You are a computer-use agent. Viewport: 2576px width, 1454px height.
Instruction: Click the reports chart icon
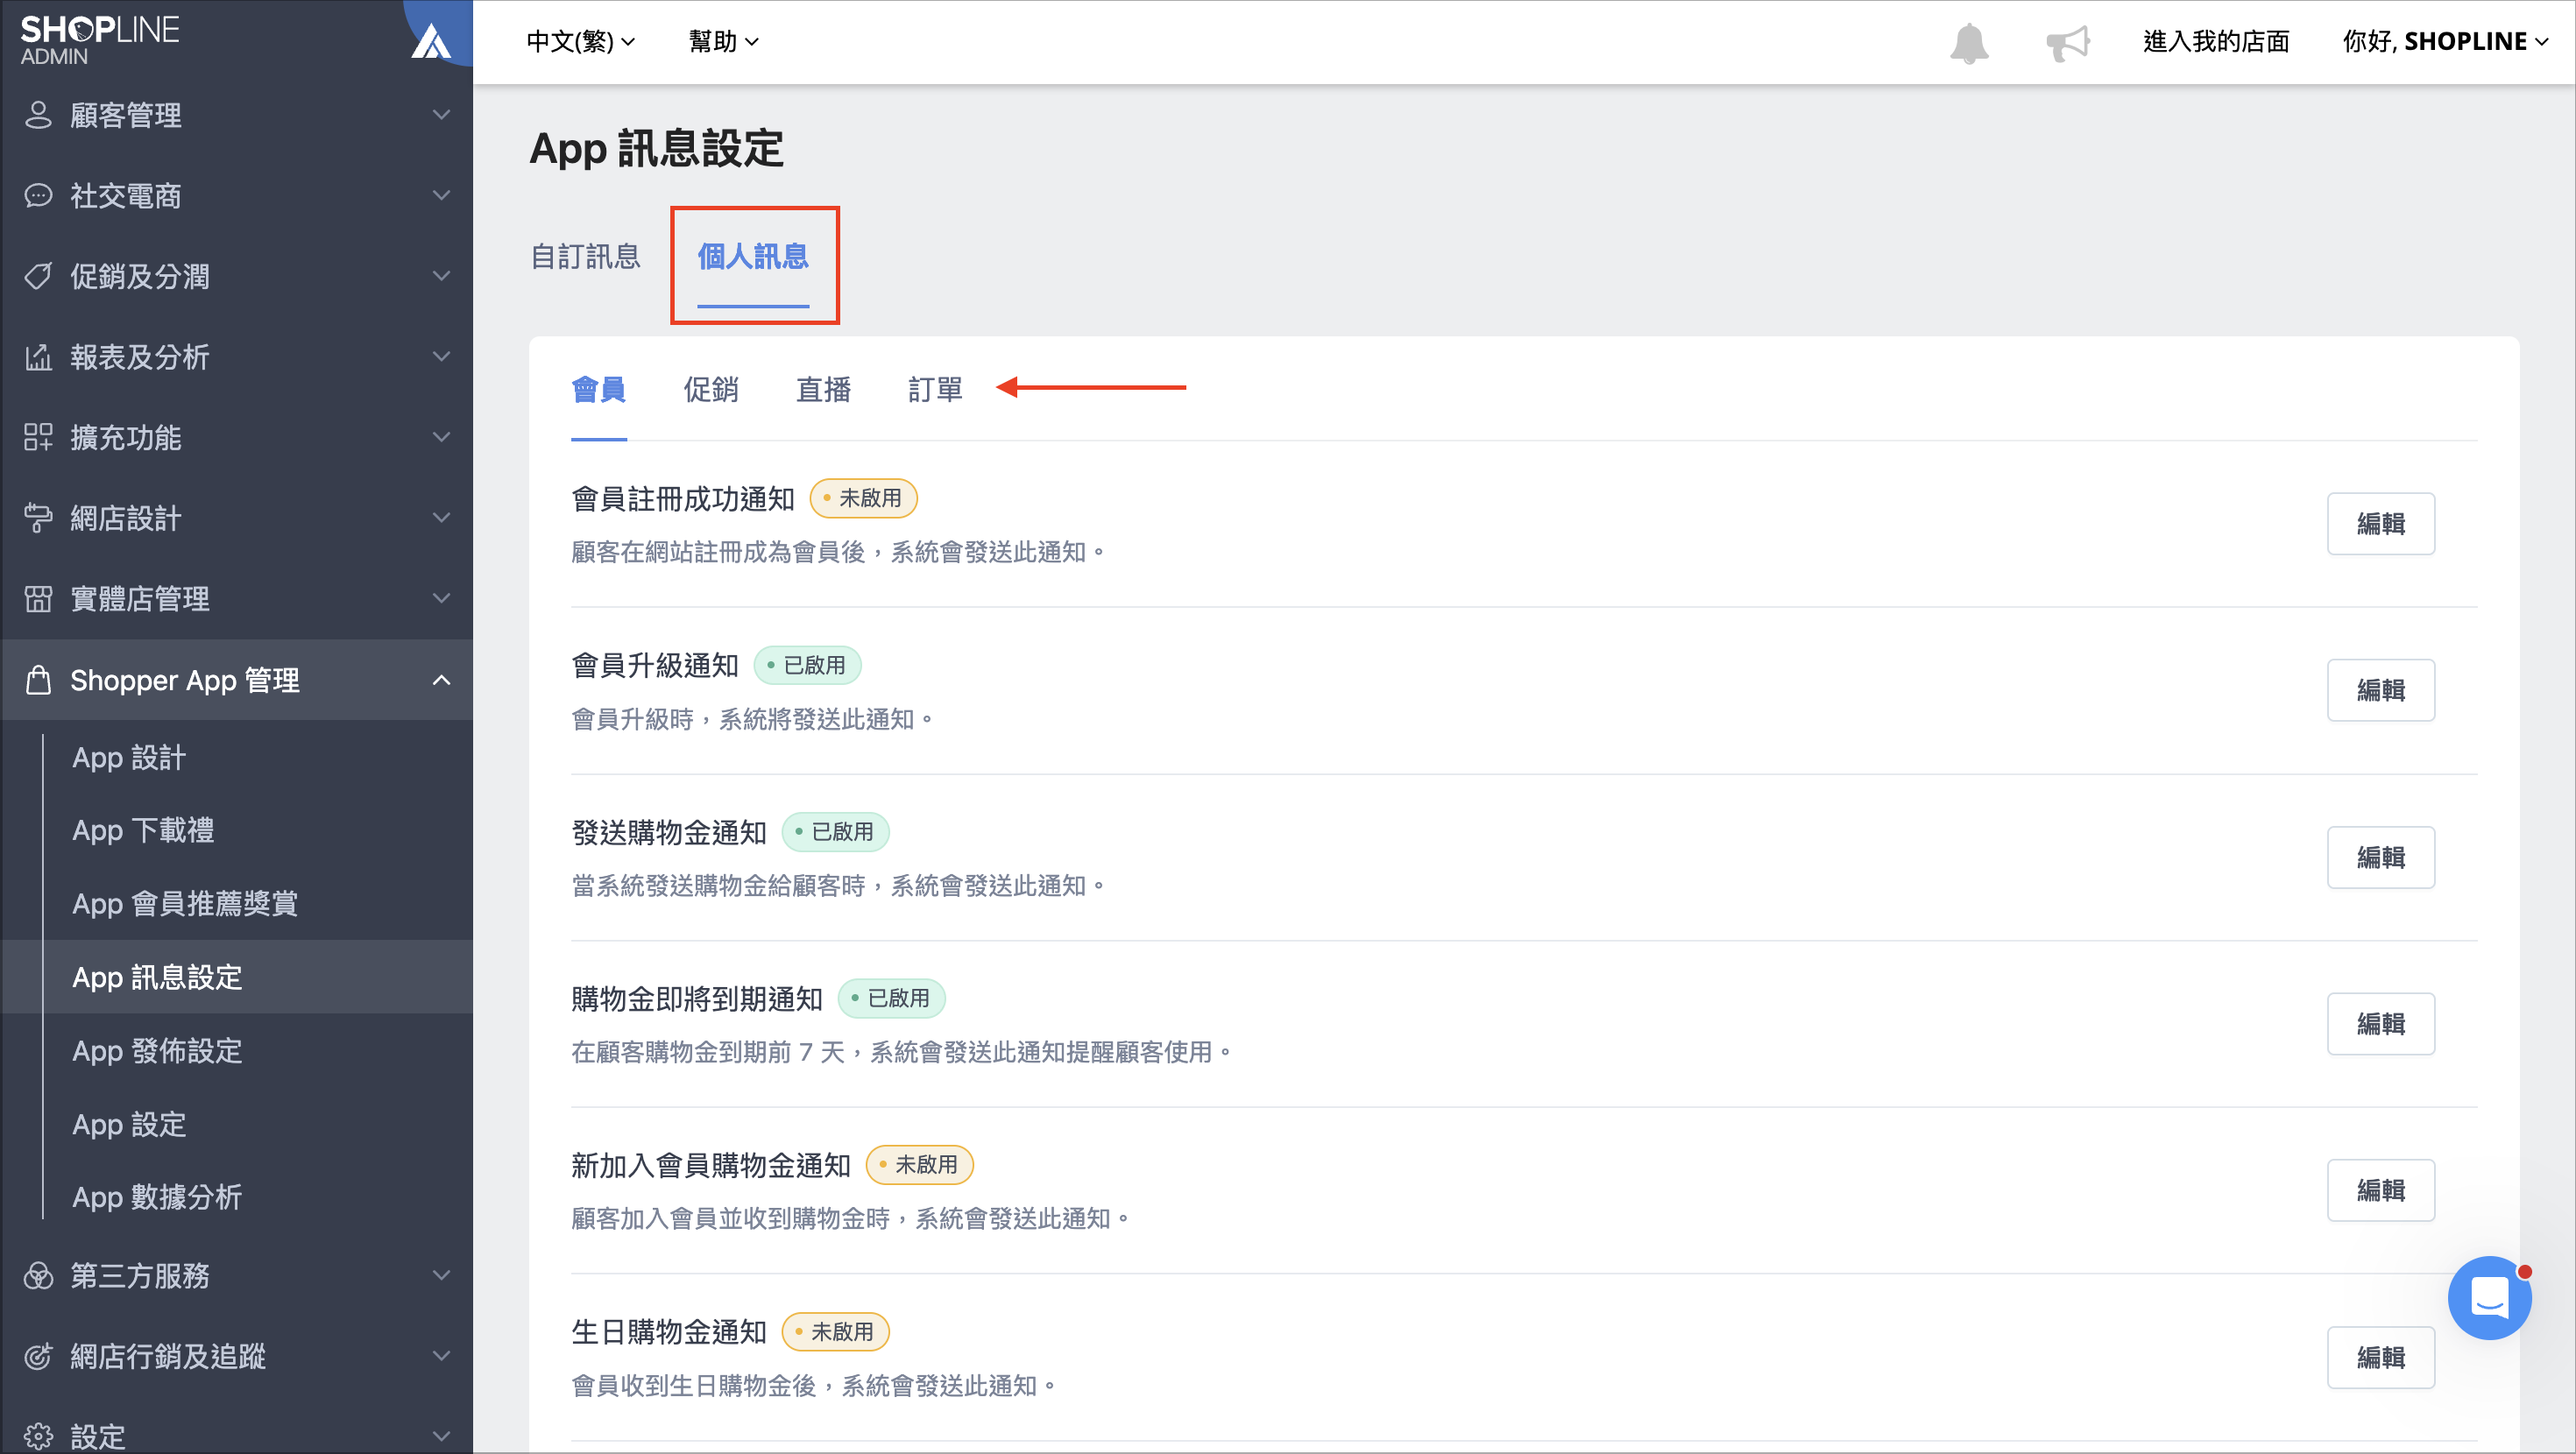pos(38,356)
